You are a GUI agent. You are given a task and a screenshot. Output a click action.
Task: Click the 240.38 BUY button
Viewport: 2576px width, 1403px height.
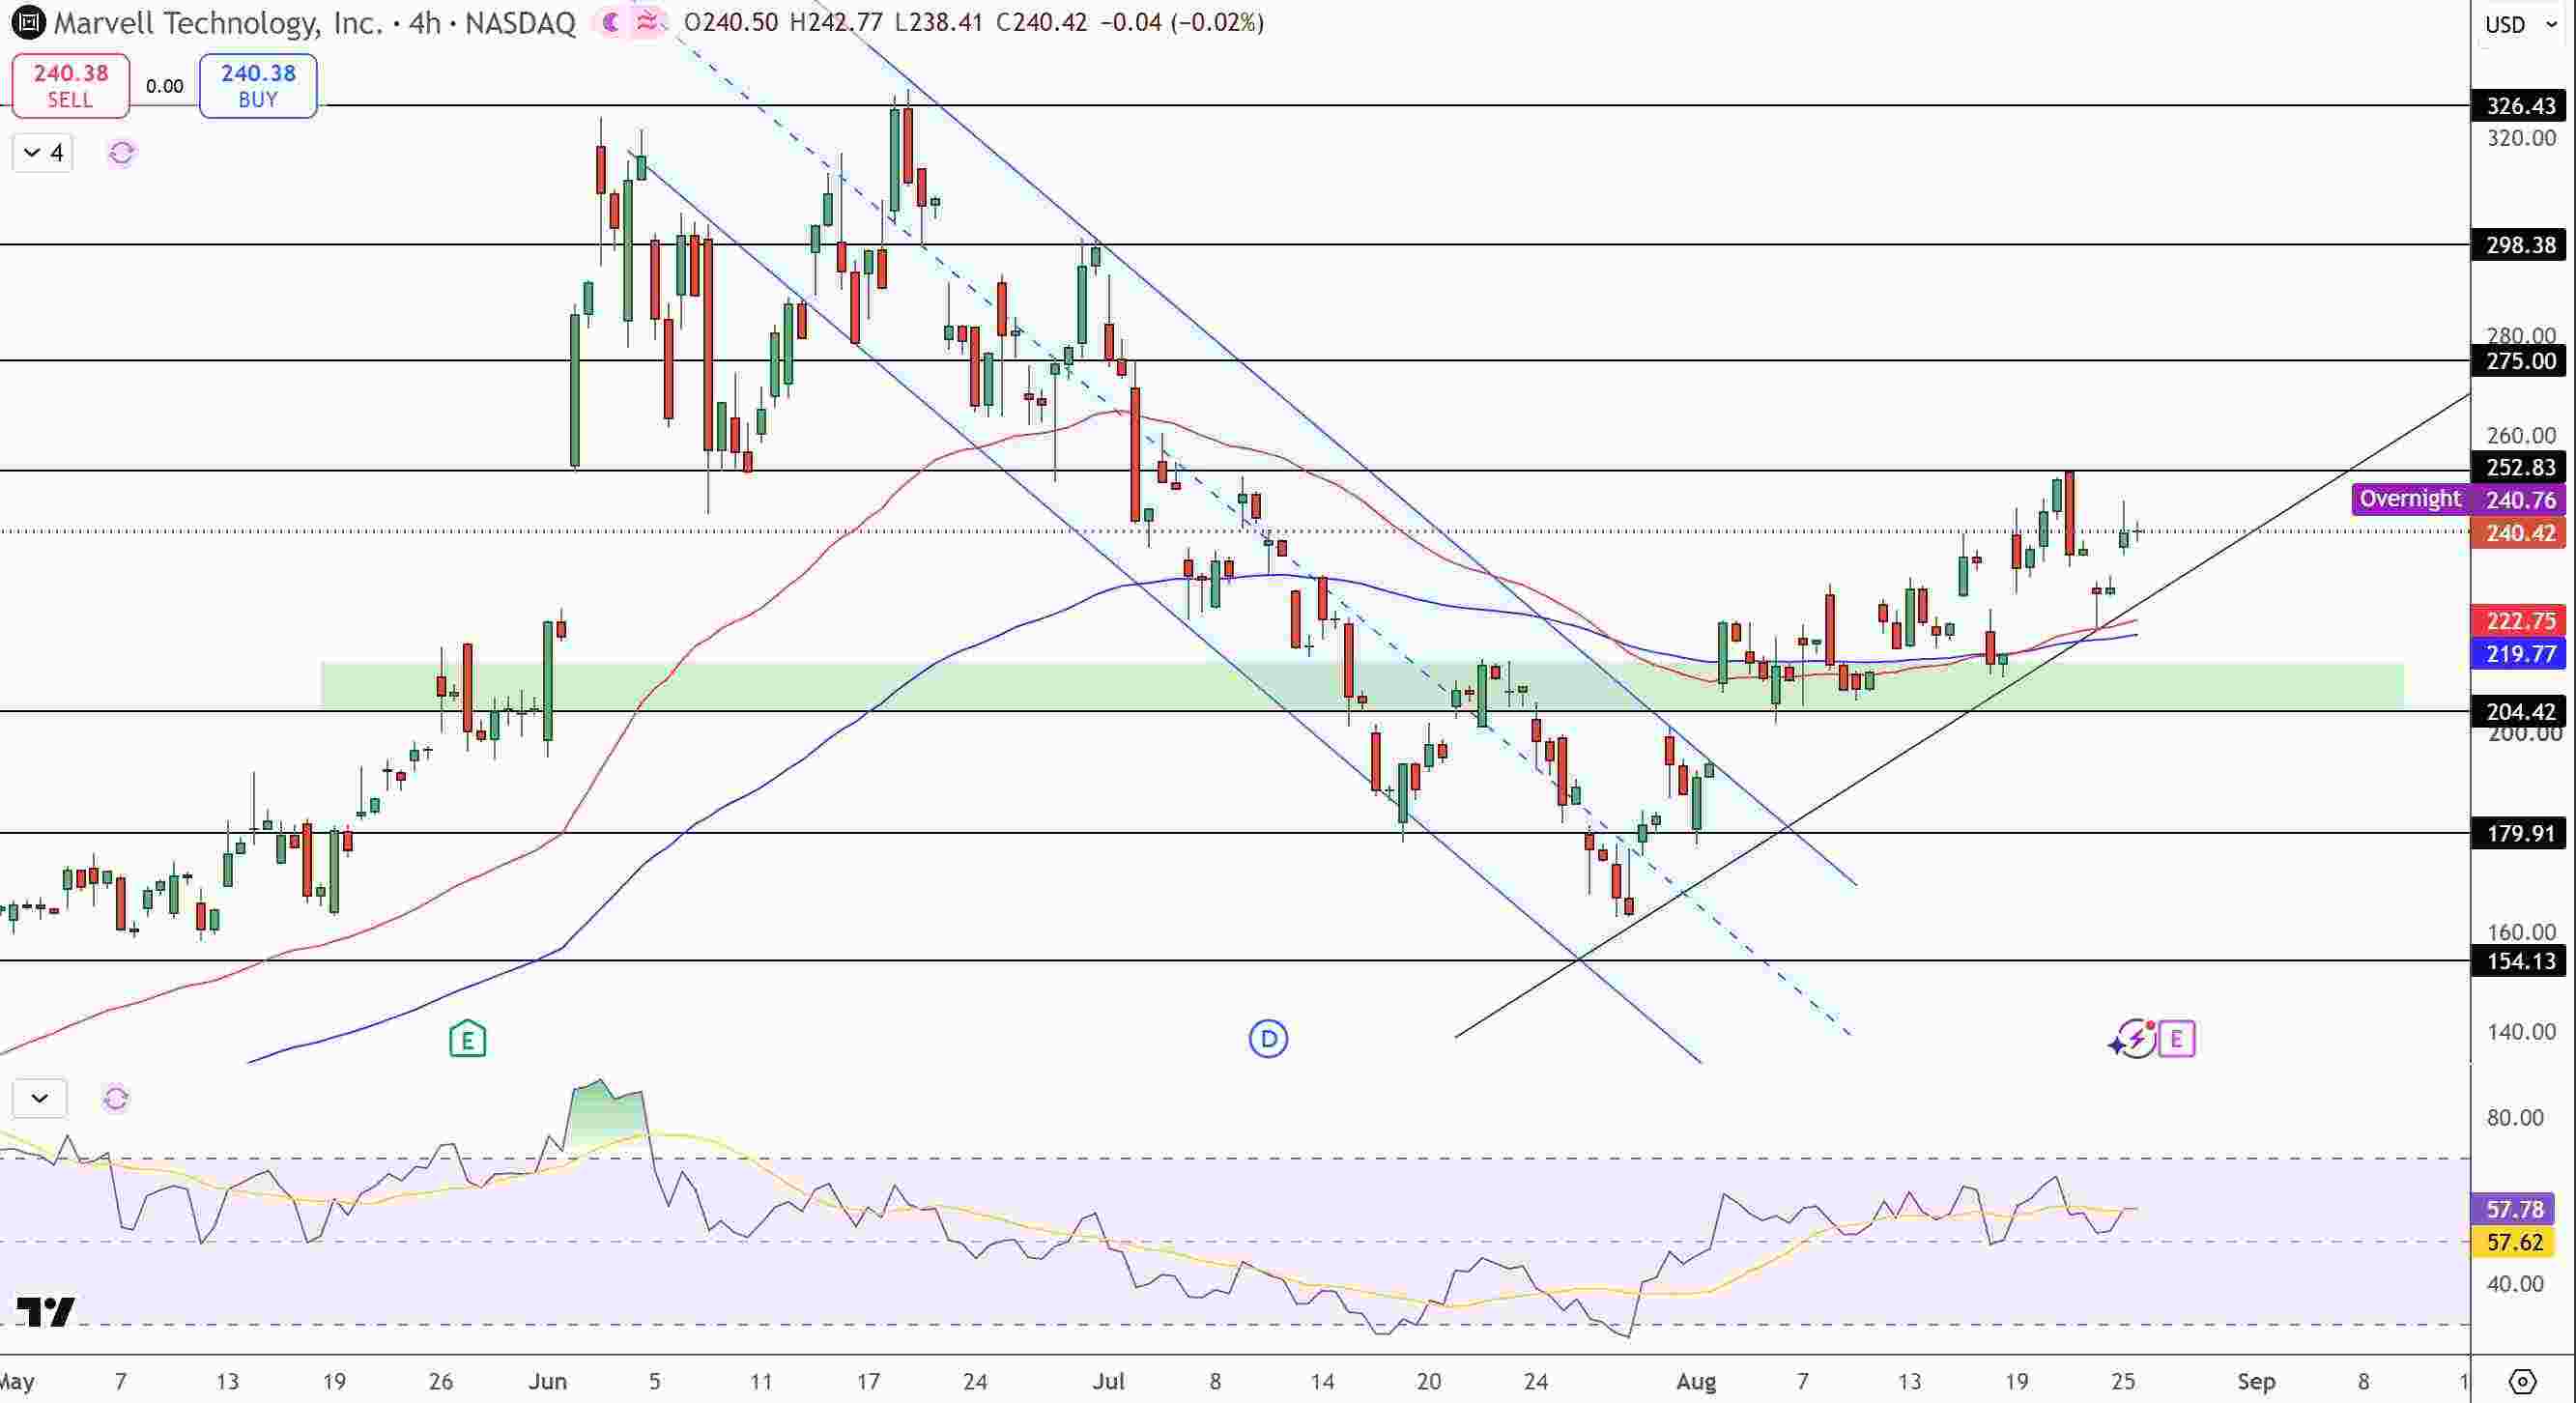(258, 86)
